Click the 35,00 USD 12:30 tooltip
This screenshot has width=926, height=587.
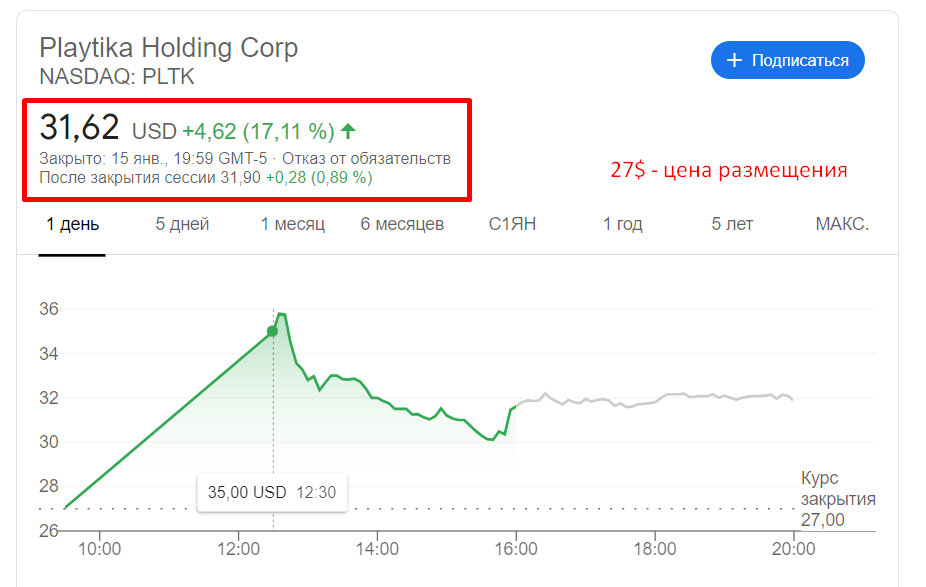pos(271,492)
